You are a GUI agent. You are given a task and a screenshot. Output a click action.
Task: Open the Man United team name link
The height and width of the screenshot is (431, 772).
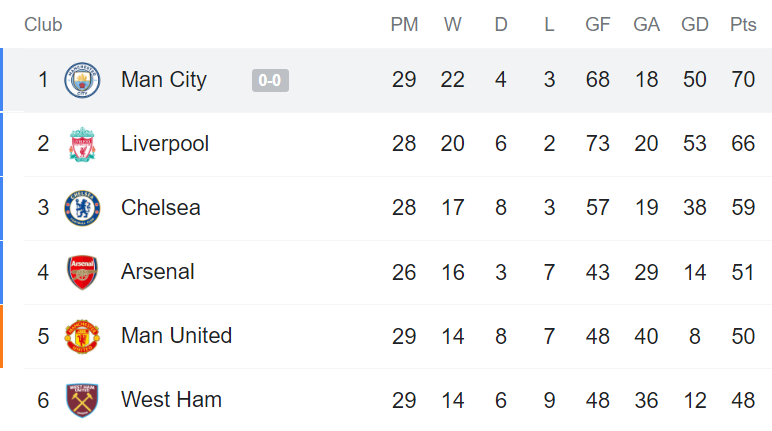pyautogui.click(x=176, y=336)
